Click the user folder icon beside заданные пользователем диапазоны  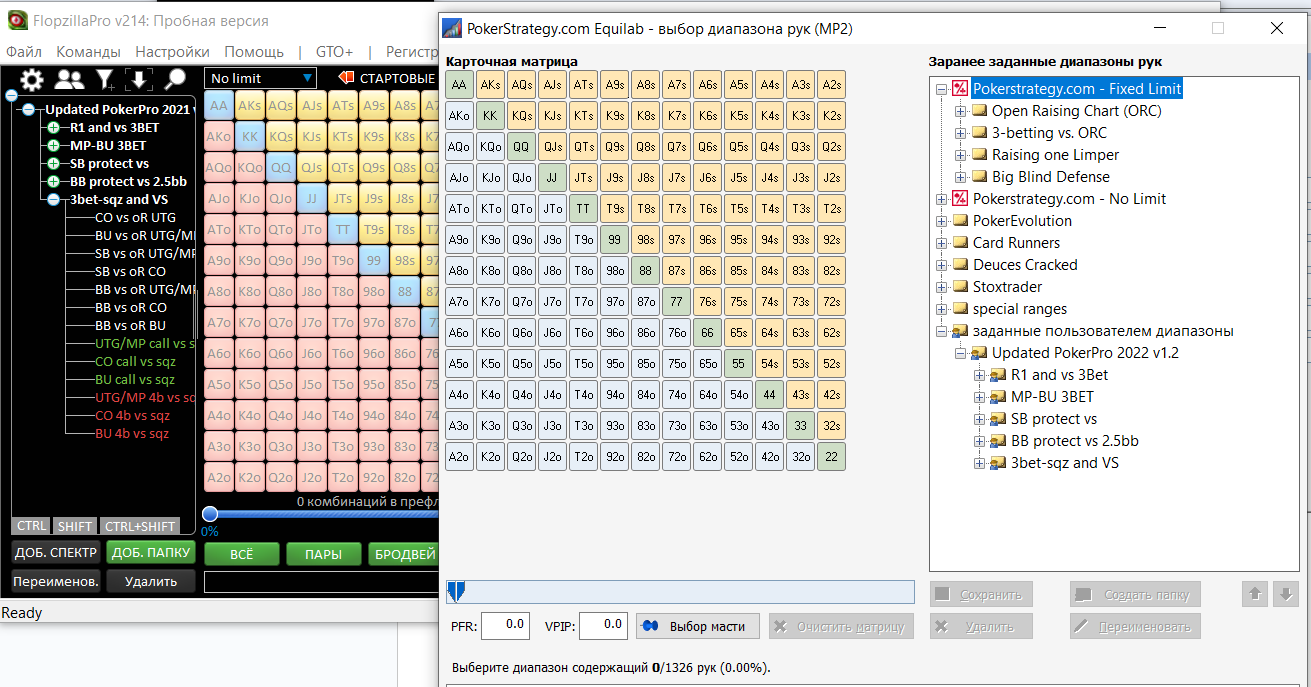point(960,331)
